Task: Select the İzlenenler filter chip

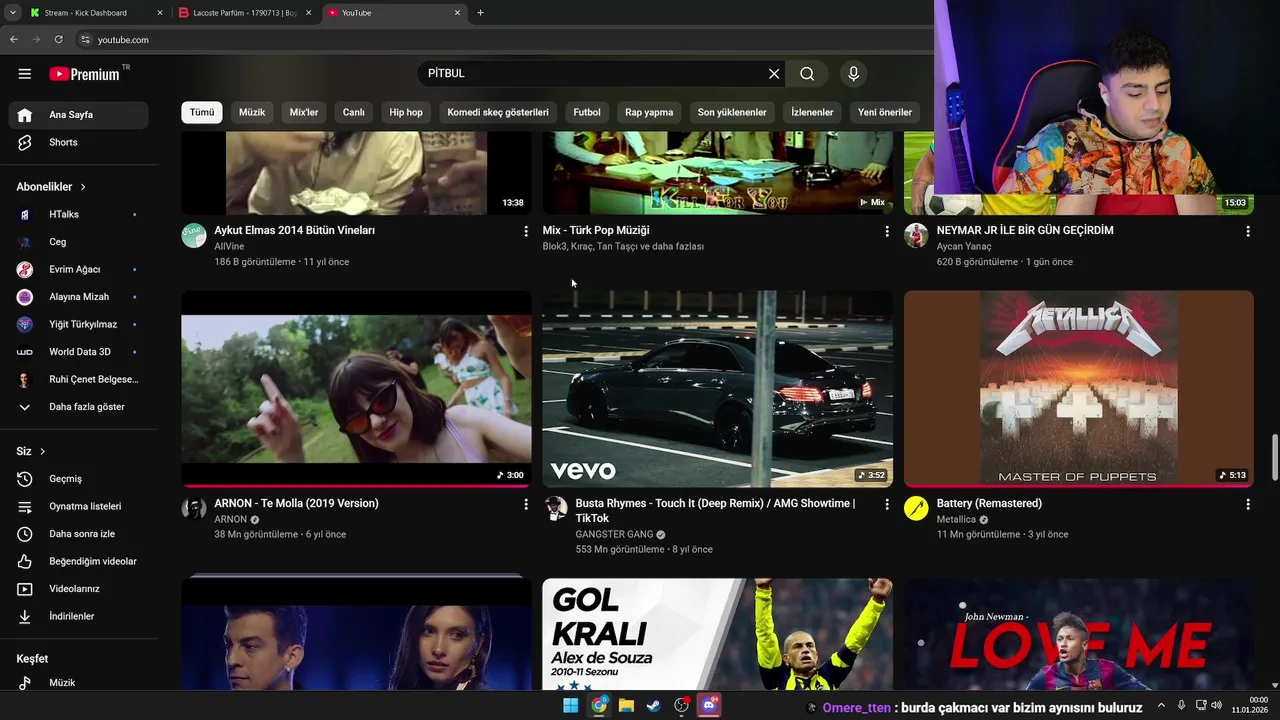Action: [x=812, y=112]
